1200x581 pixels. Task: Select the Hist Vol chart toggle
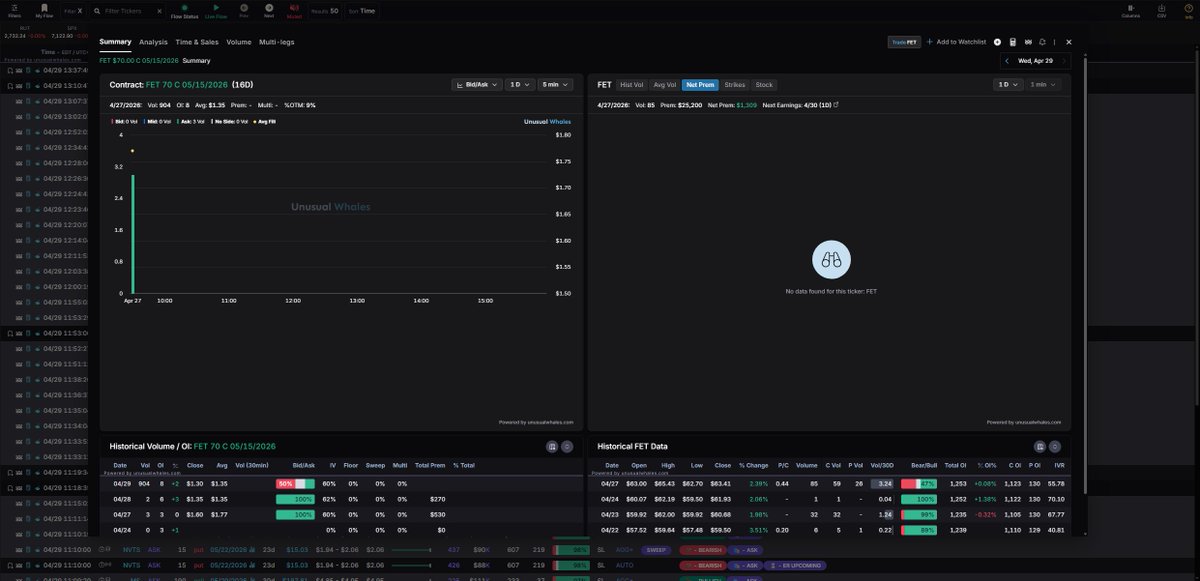632,85
